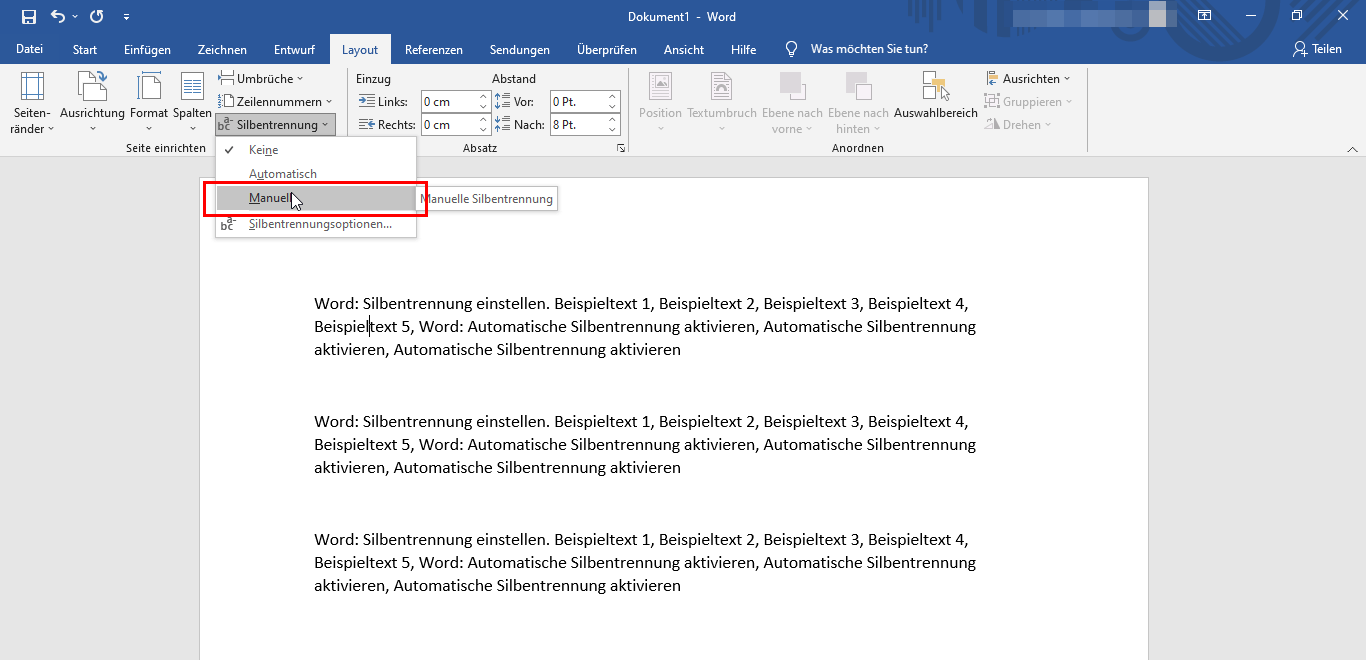1366x660 pixels.
Task: Open the Entwurf ribbon tab
Action: click(x=294, y=50)
